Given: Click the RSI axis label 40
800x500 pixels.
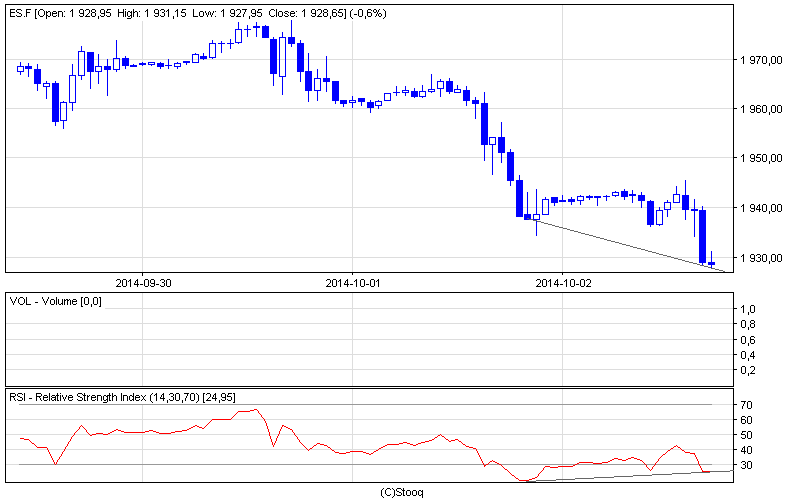Looking at the screenshot, I should click(x=746, y=450).
